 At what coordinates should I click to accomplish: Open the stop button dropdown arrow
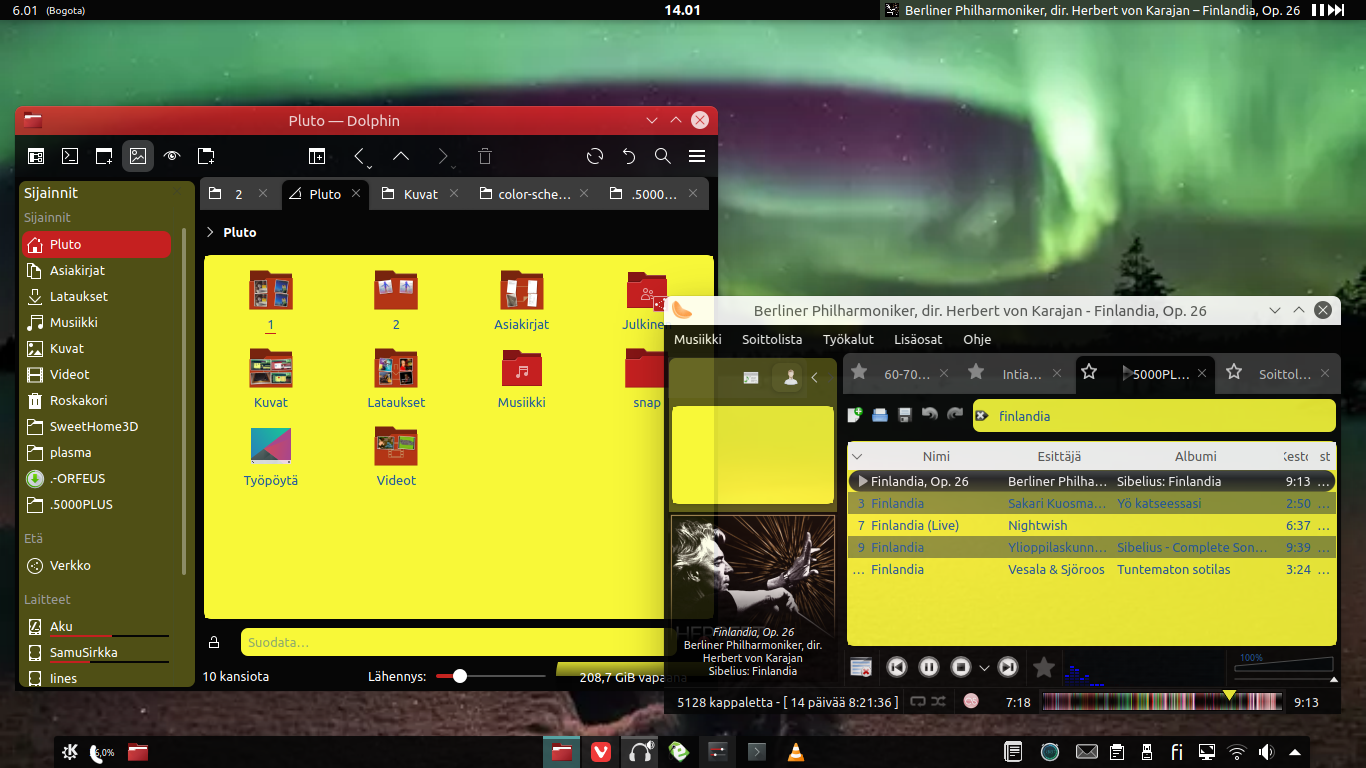click(984, 668)
